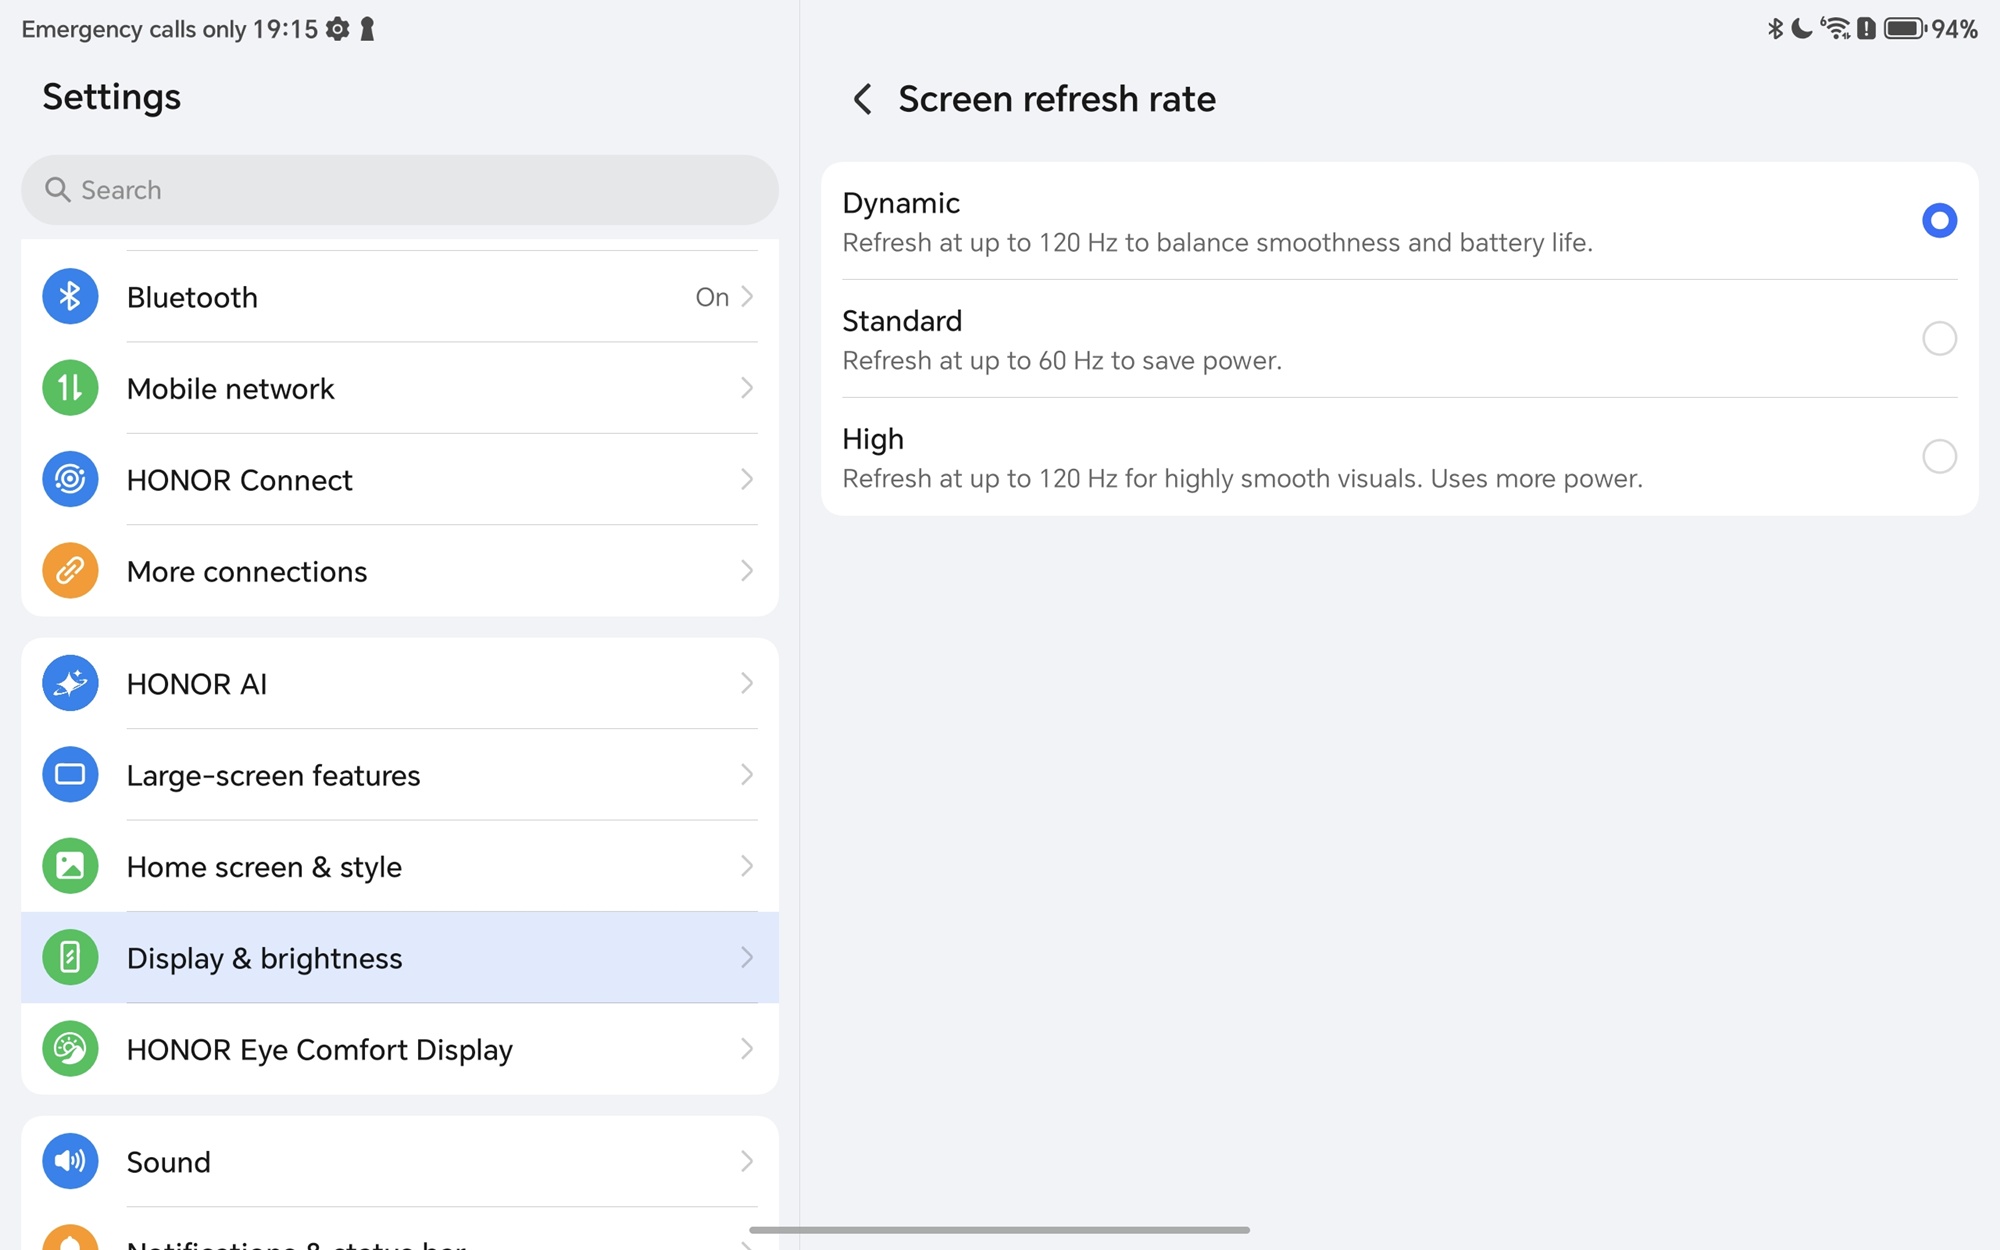Expand Bluetooth using its On chevron
The height and width of the screenshot is (1250, 2000).
746,297
